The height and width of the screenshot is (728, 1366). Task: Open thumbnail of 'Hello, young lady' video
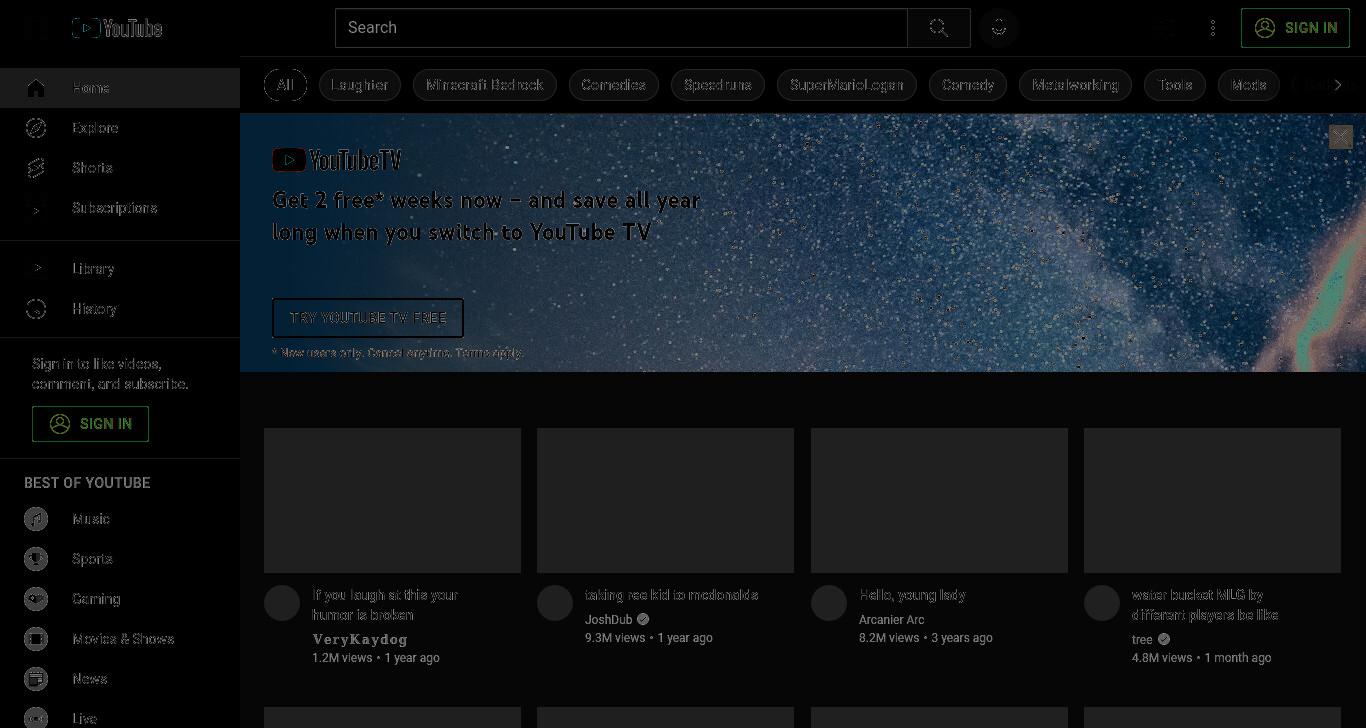click(x=939, y=500)
